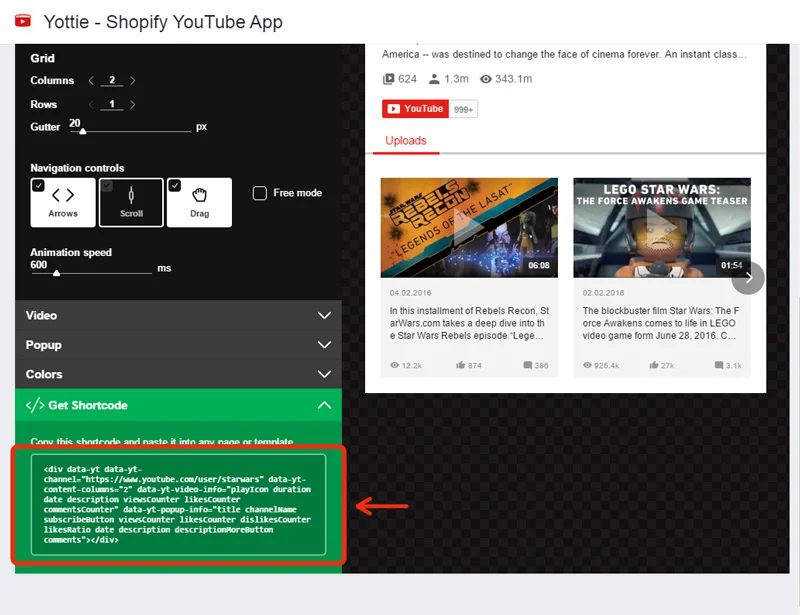800x615 pixels.
Task: Click the 999+ subscriber count badge
Action: click(x=463, y=109)
